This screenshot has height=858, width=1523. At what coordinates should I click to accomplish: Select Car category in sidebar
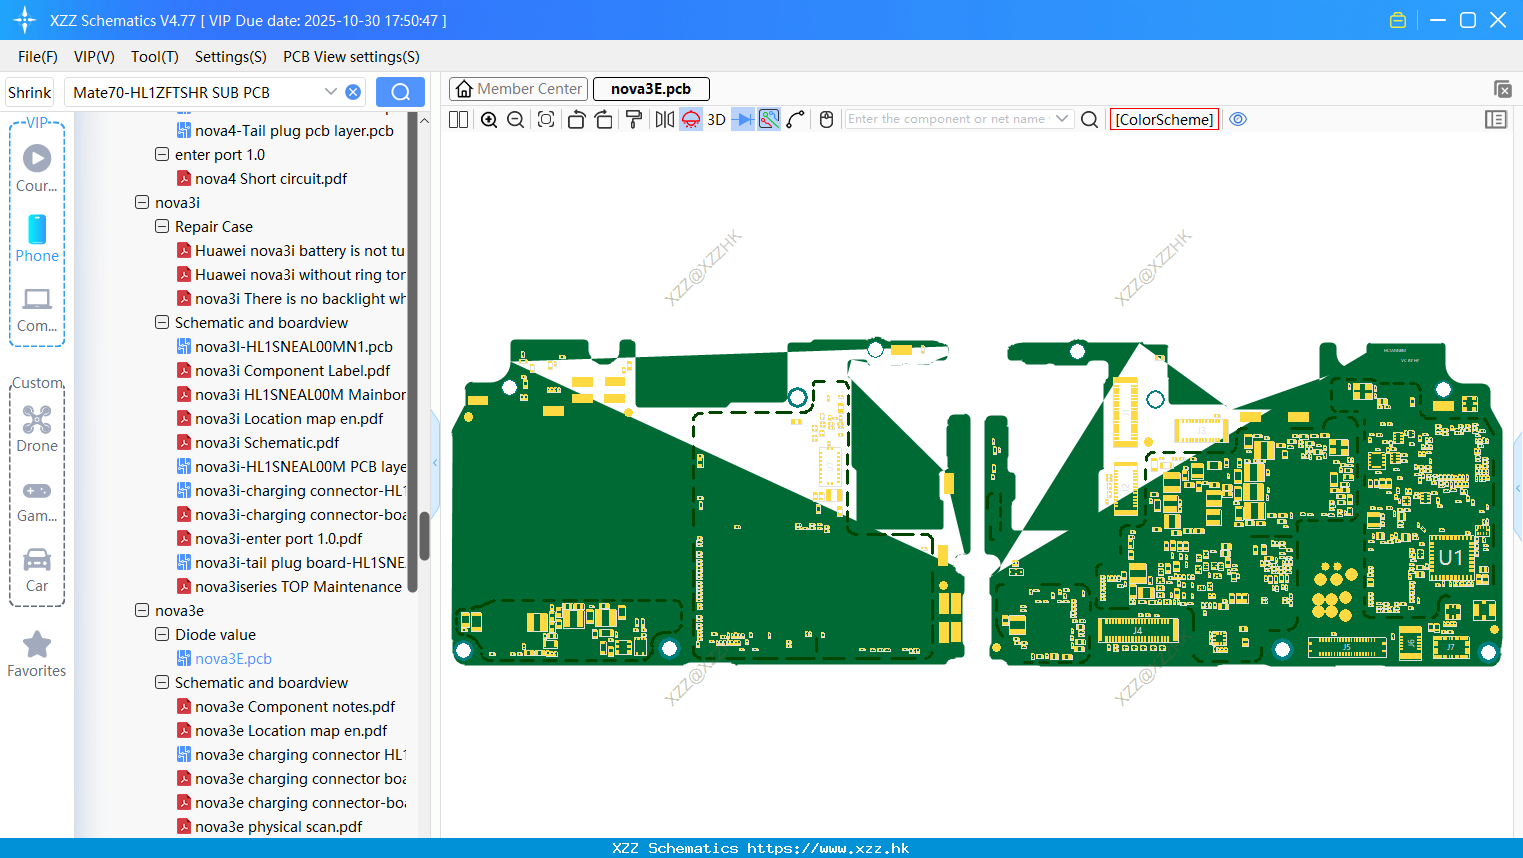(x=37, y=570)
